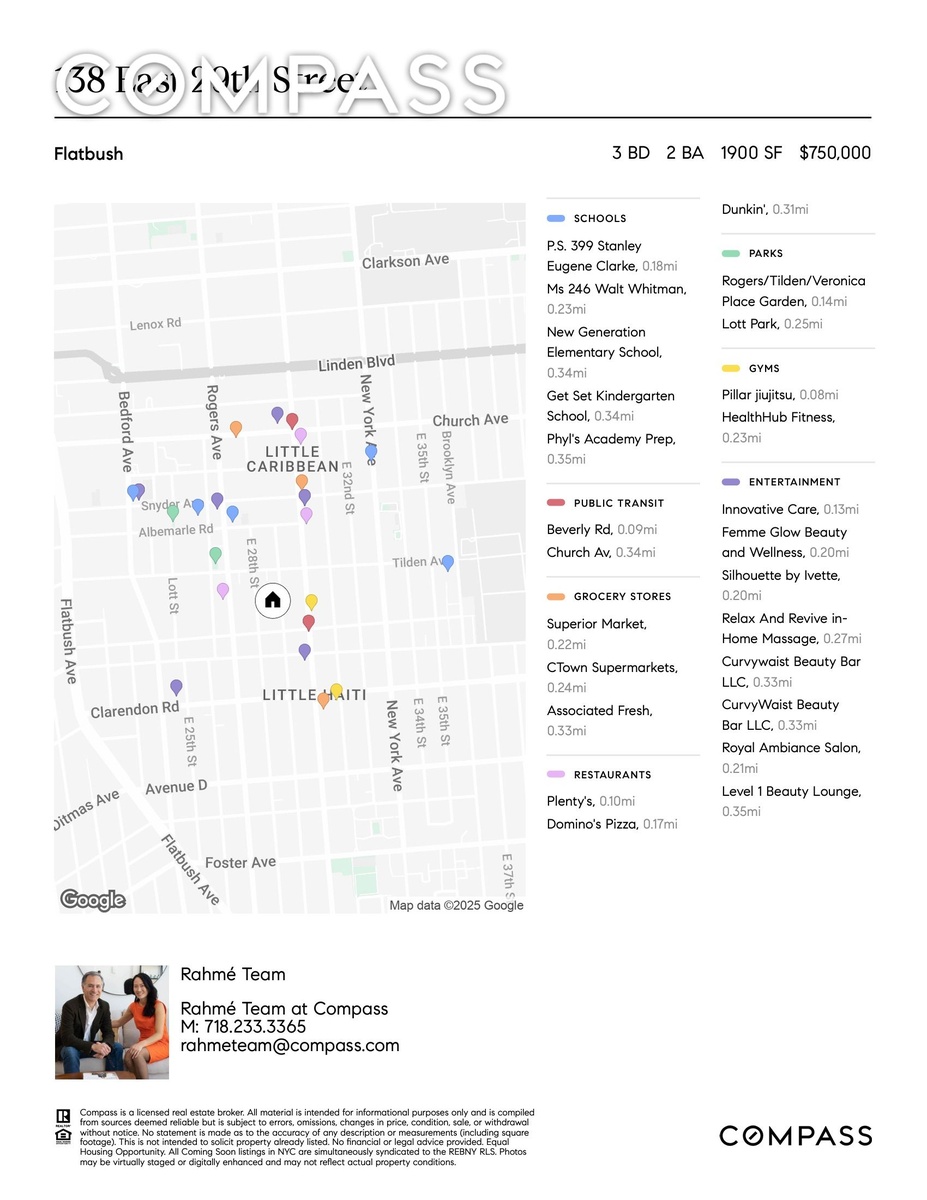927x1200 pixels.
Task: Click the pink restaurant pin left of home marker
Action: (x=223, y=591)
